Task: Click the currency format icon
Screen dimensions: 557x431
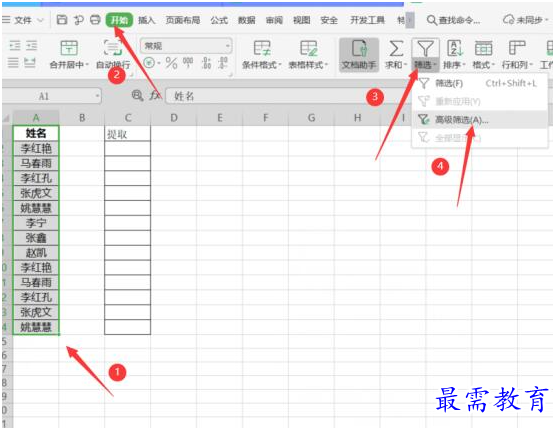Action: pos(149,63)
